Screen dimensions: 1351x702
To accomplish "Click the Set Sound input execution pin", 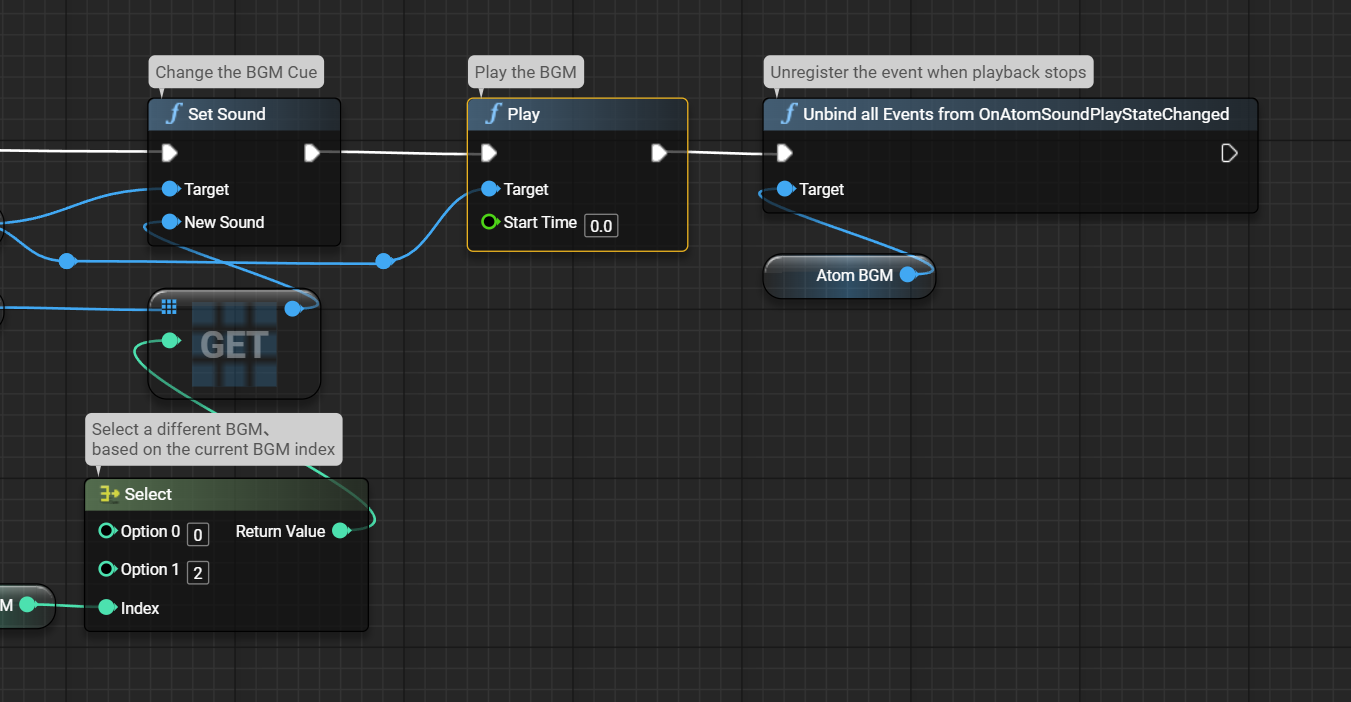I will (x=169, y=153).
